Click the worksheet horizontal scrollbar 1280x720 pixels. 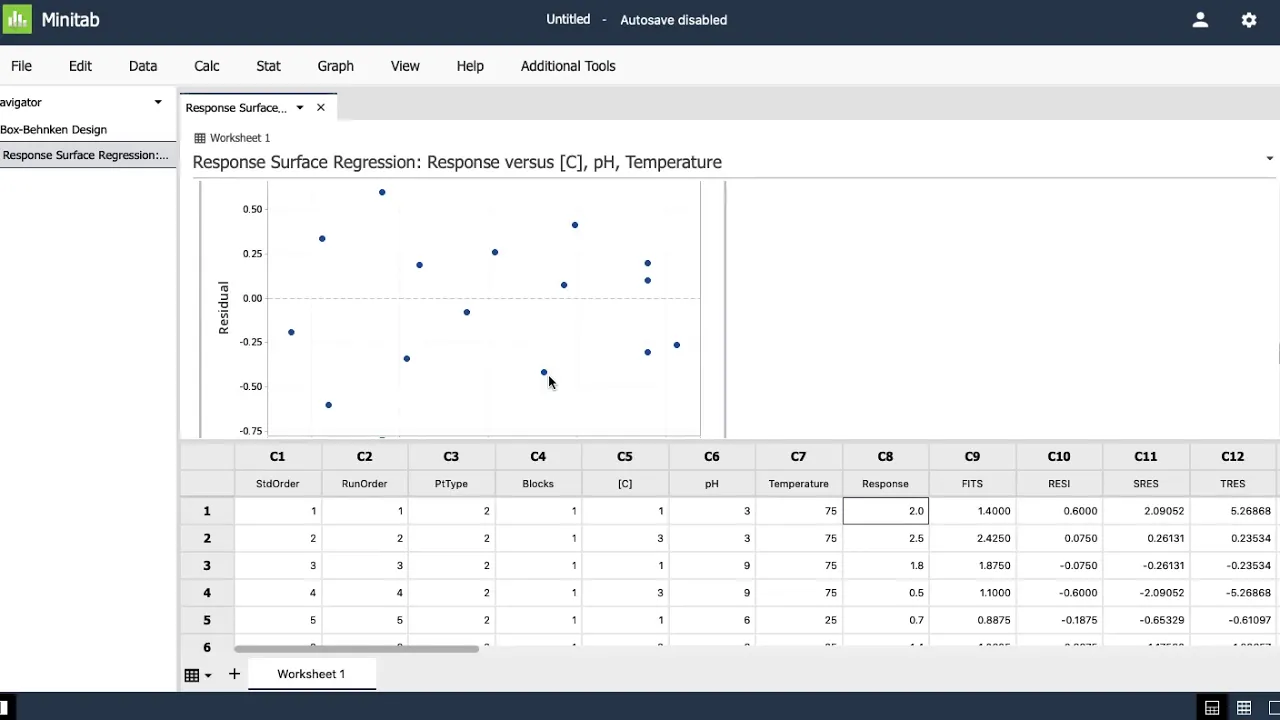click(x=356, y=648)
